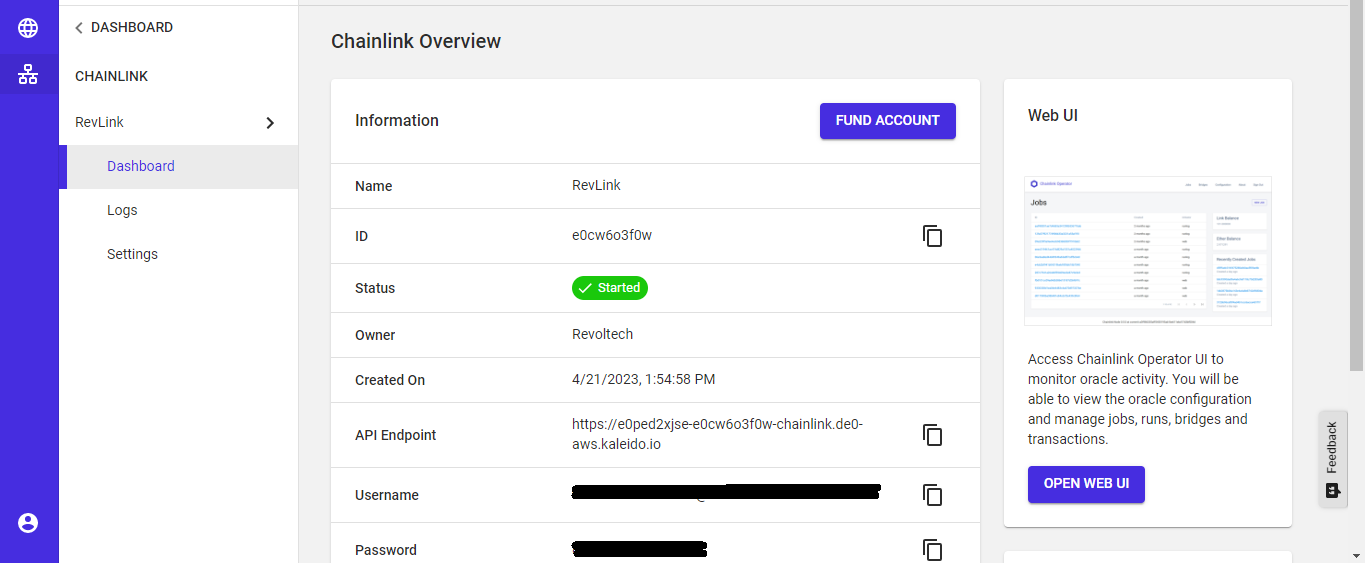Click the FUND ACCOUNT button
This screenshot has width=1365, height=563.
pyautogui.click(x=888, y=121)
